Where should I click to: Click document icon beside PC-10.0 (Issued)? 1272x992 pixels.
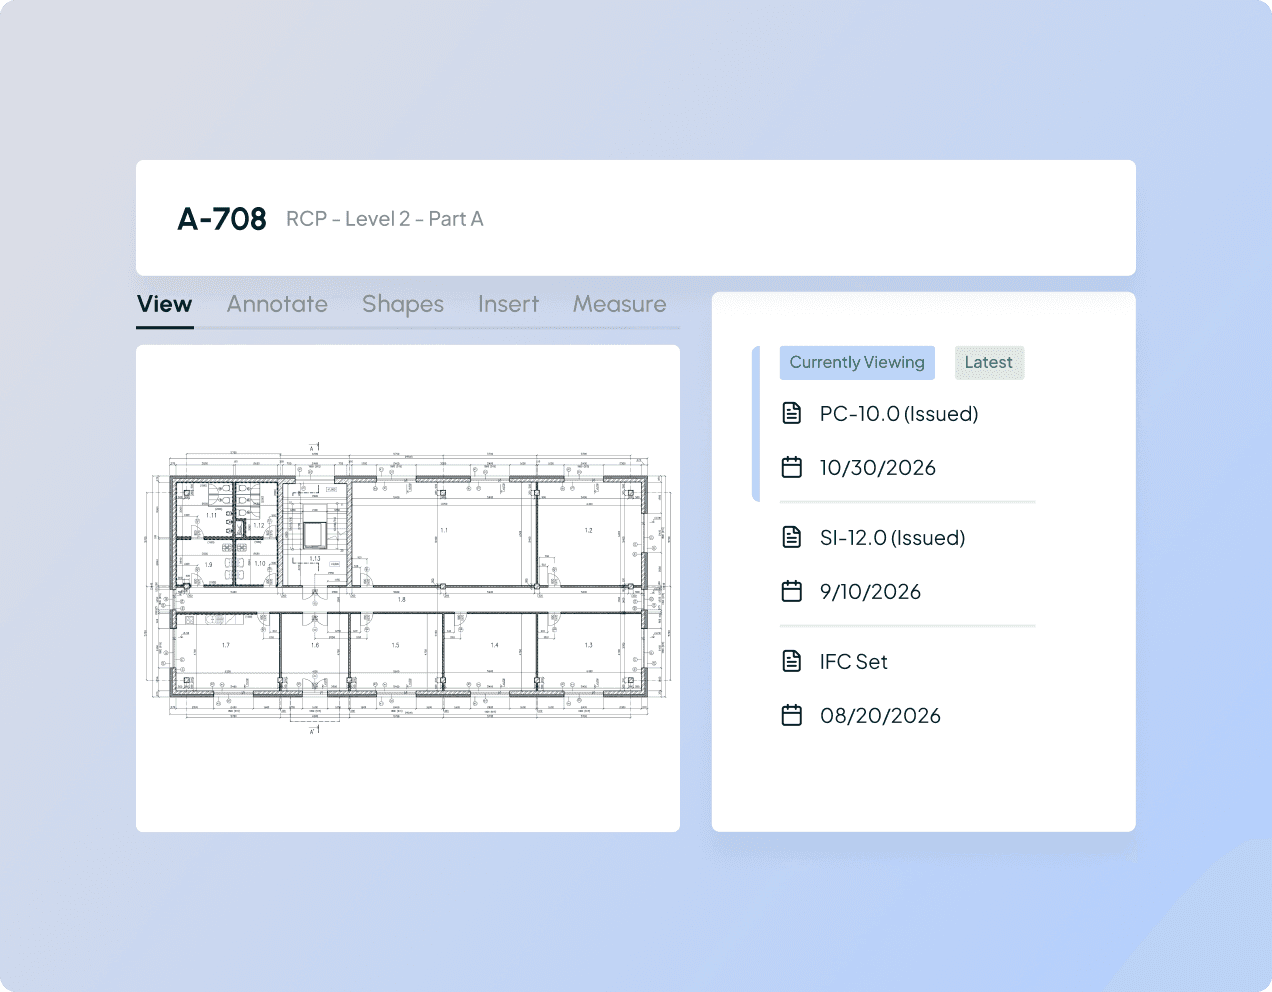point(792,413)
